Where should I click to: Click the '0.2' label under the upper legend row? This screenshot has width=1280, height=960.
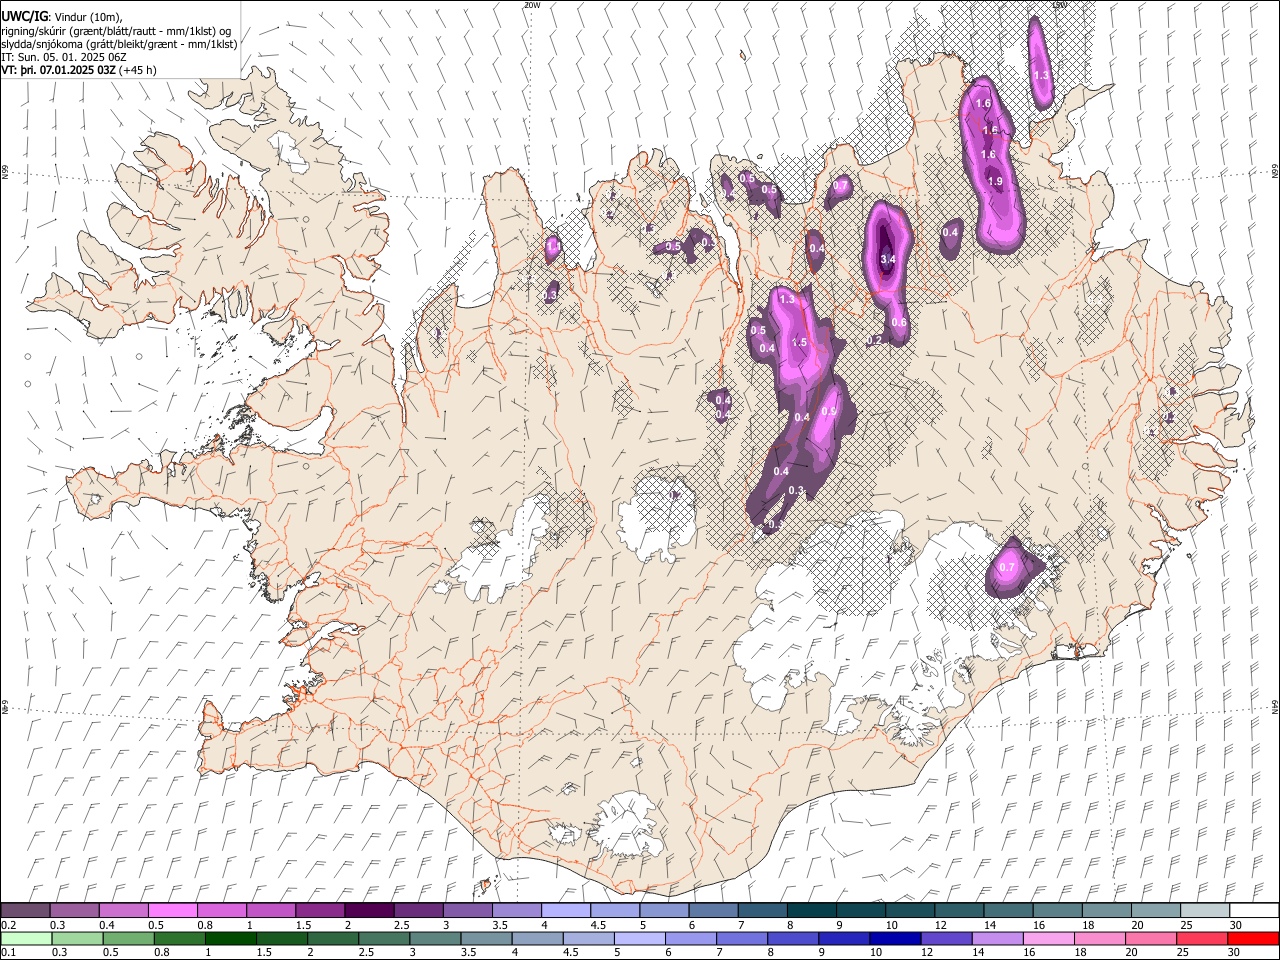[7, 925]
